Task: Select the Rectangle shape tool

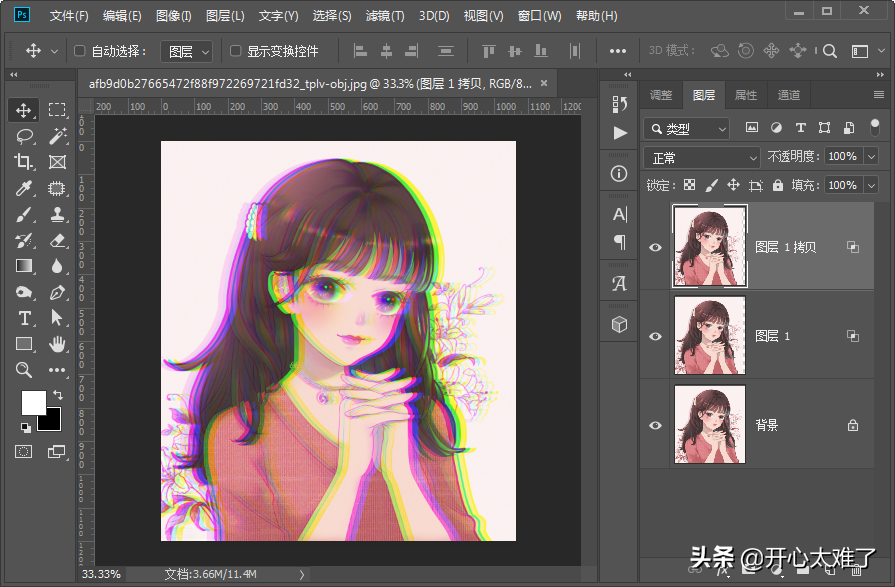Action: [23, 344]
